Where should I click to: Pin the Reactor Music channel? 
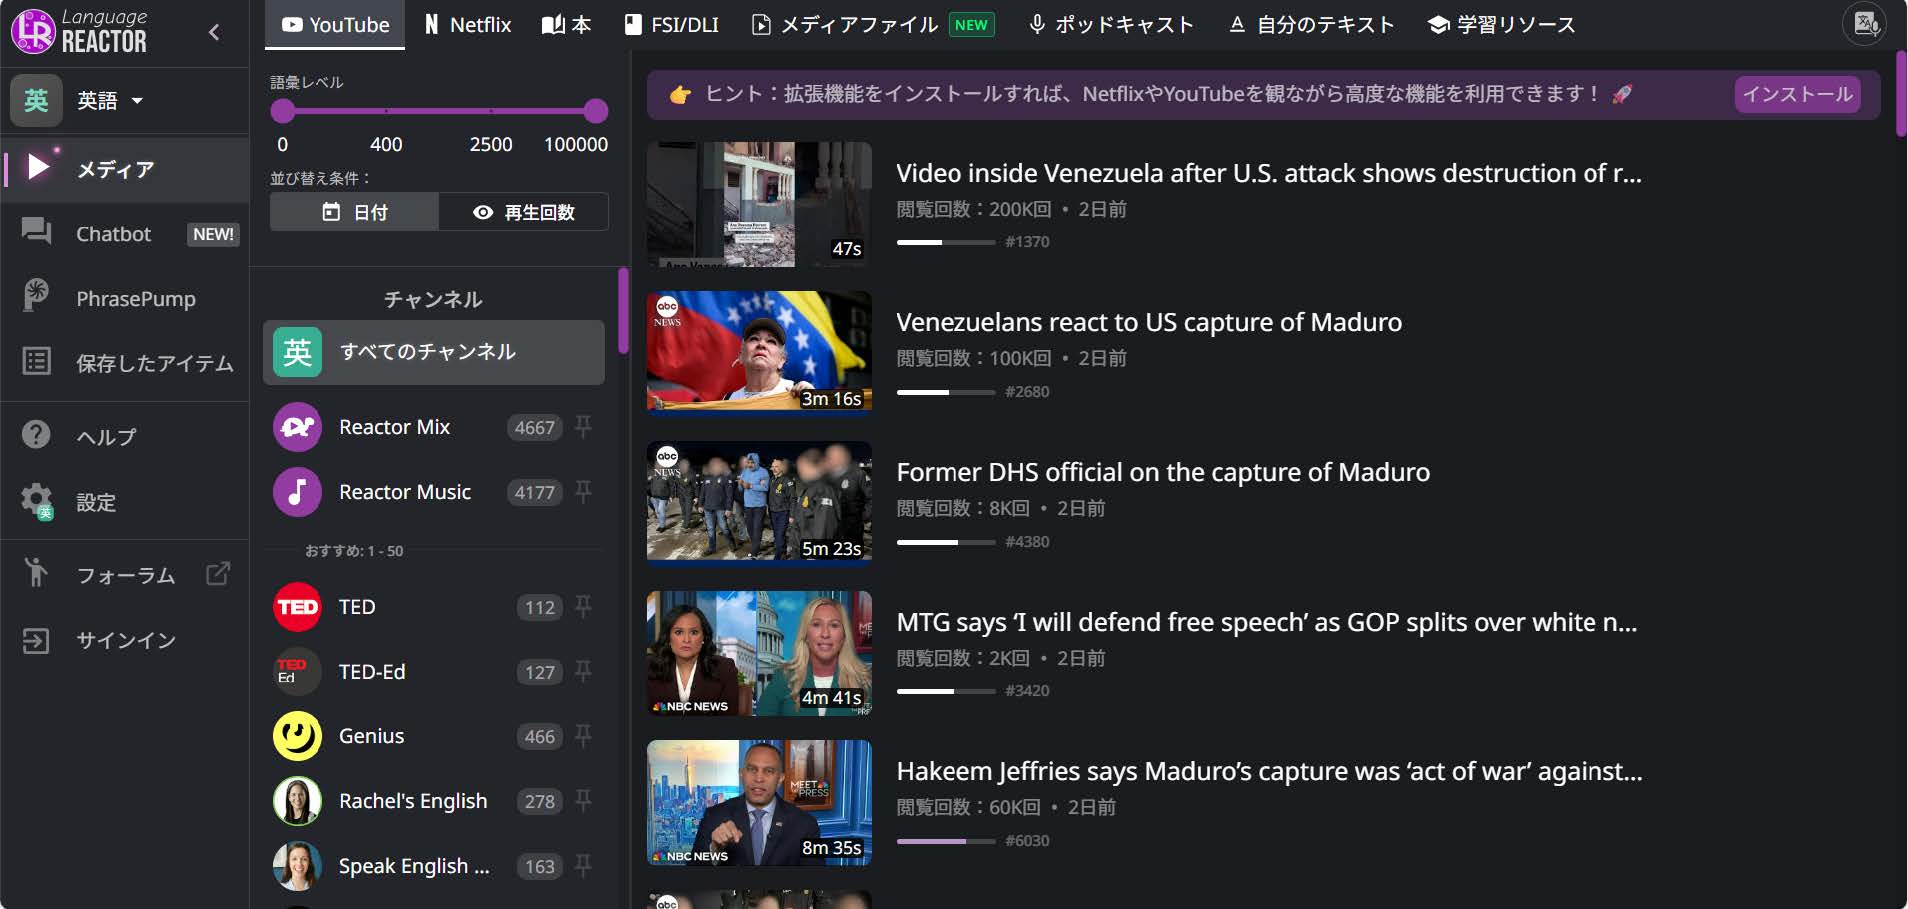click(x=584, y=491)
